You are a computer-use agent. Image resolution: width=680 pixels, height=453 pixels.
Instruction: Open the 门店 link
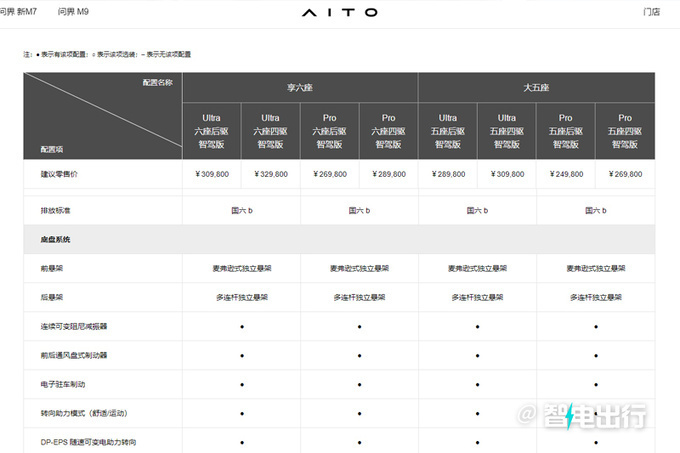pyautogui.click(x=651, y=12)
